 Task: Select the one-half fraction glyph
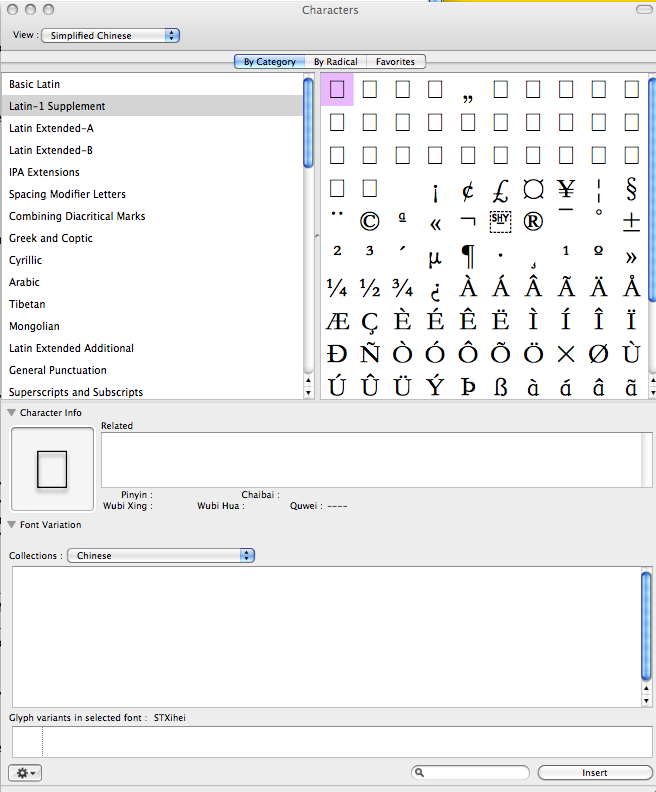tap(369, 288)
